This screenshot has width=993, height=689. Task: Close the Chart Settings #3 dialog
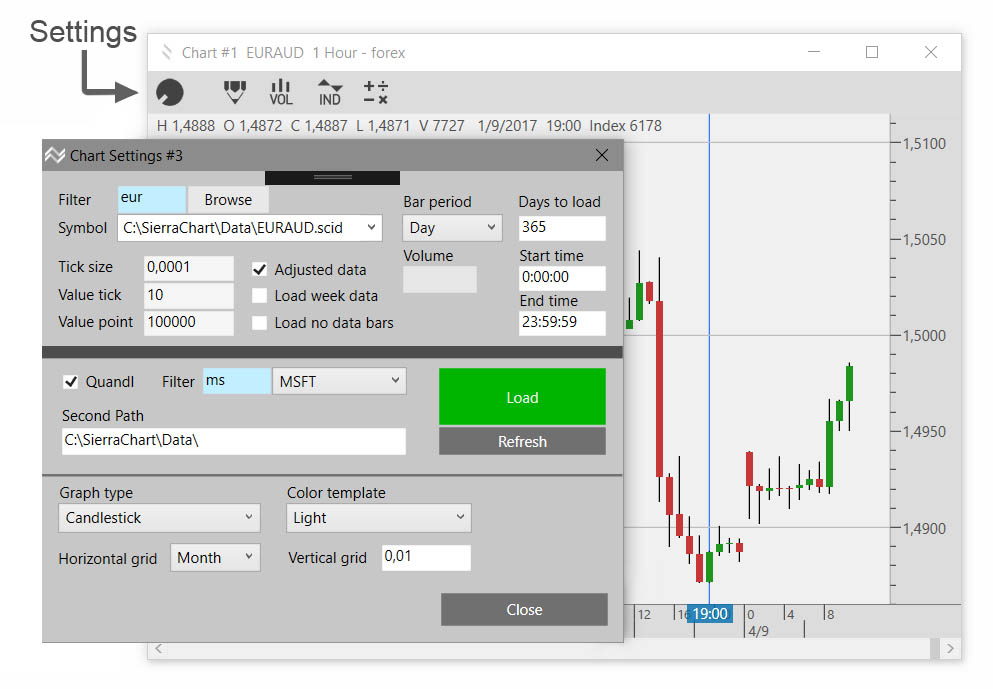(x=601, y=155)
